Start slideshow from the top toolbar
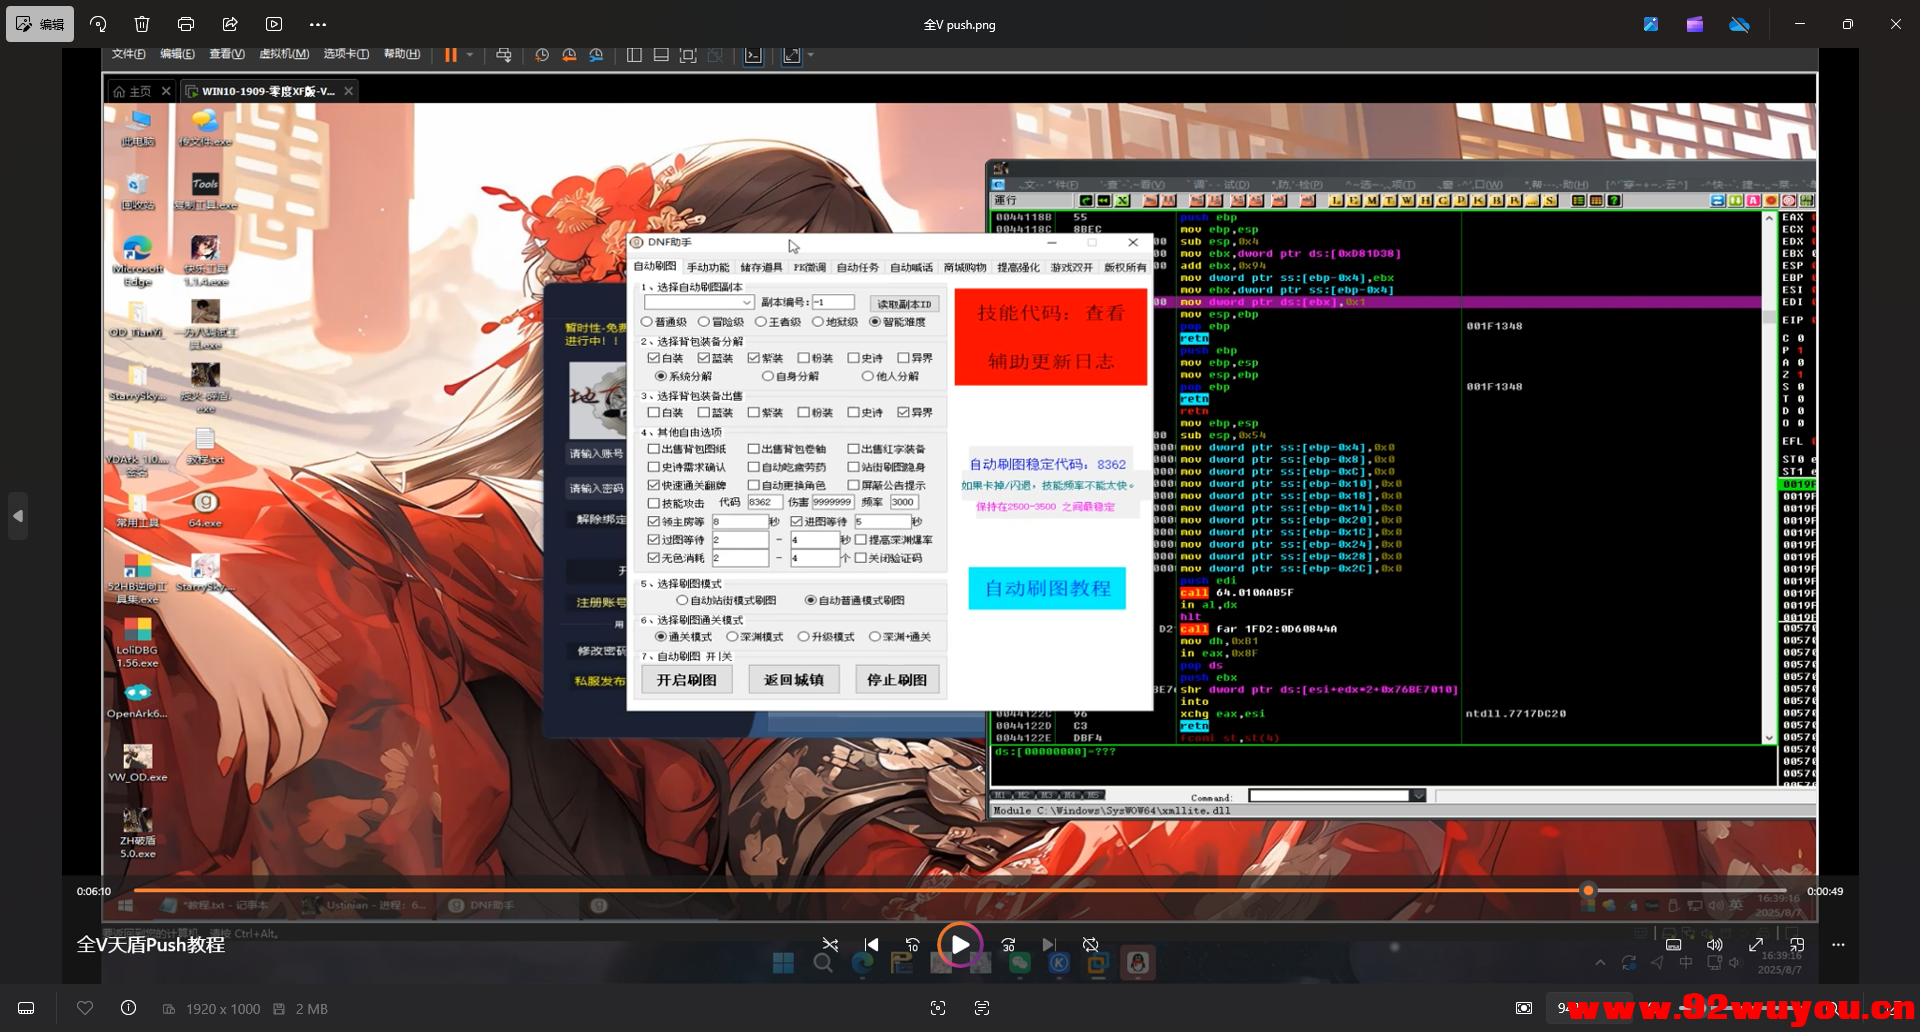The height and width of the screenshot is (1032, 1920). [x=274, y=24]
